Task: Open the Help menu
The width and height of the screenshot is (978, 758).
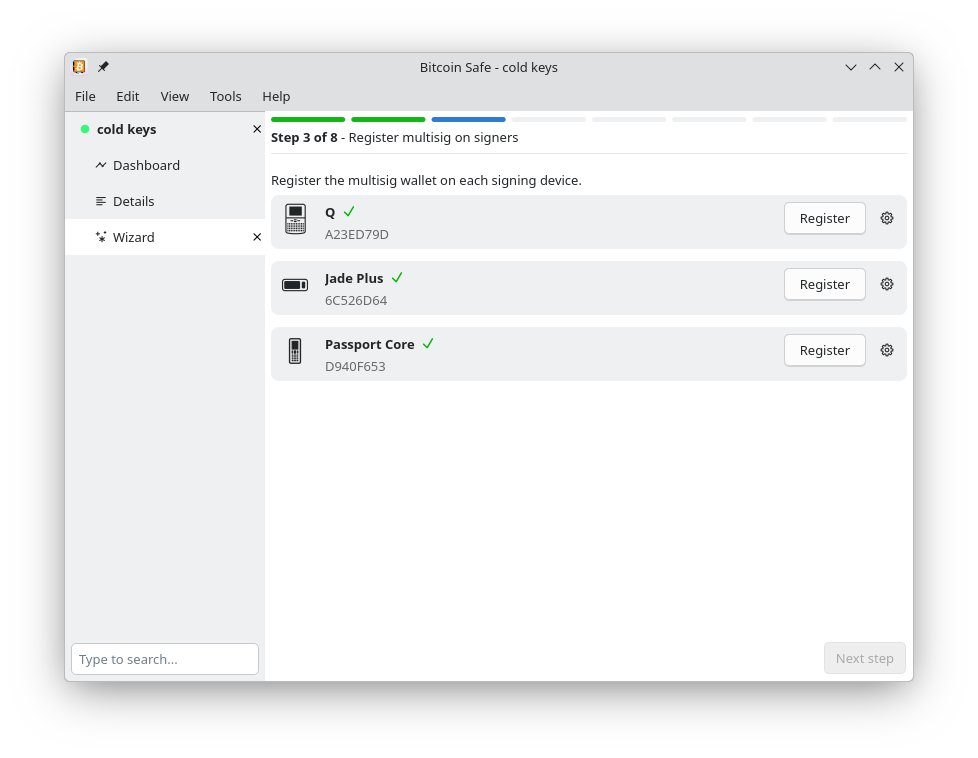Action: click(x=276, y=97)
